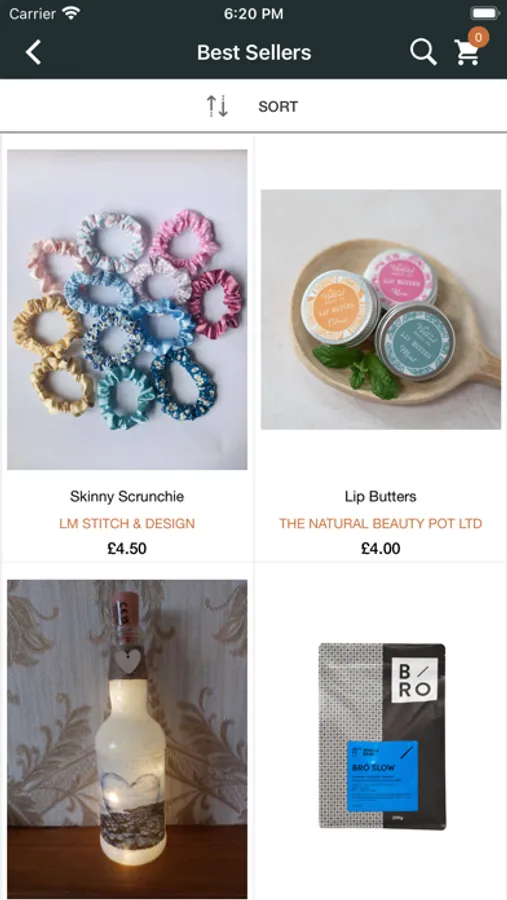The height and width of the screenshot is (900, 507).
Task: Tap the battery status icon
Action: click(x=485, y=13)
